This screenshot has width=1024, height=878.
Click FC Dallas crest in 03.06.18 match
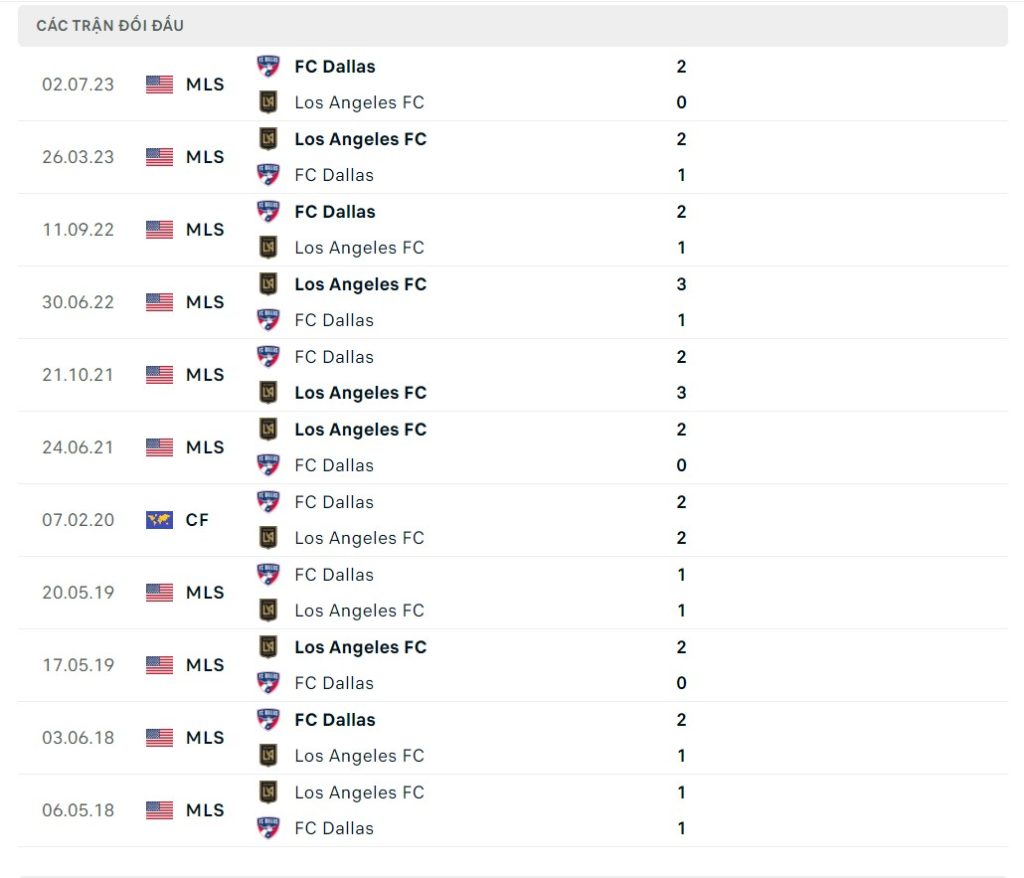pyautogui.click(x=268, y=720)
